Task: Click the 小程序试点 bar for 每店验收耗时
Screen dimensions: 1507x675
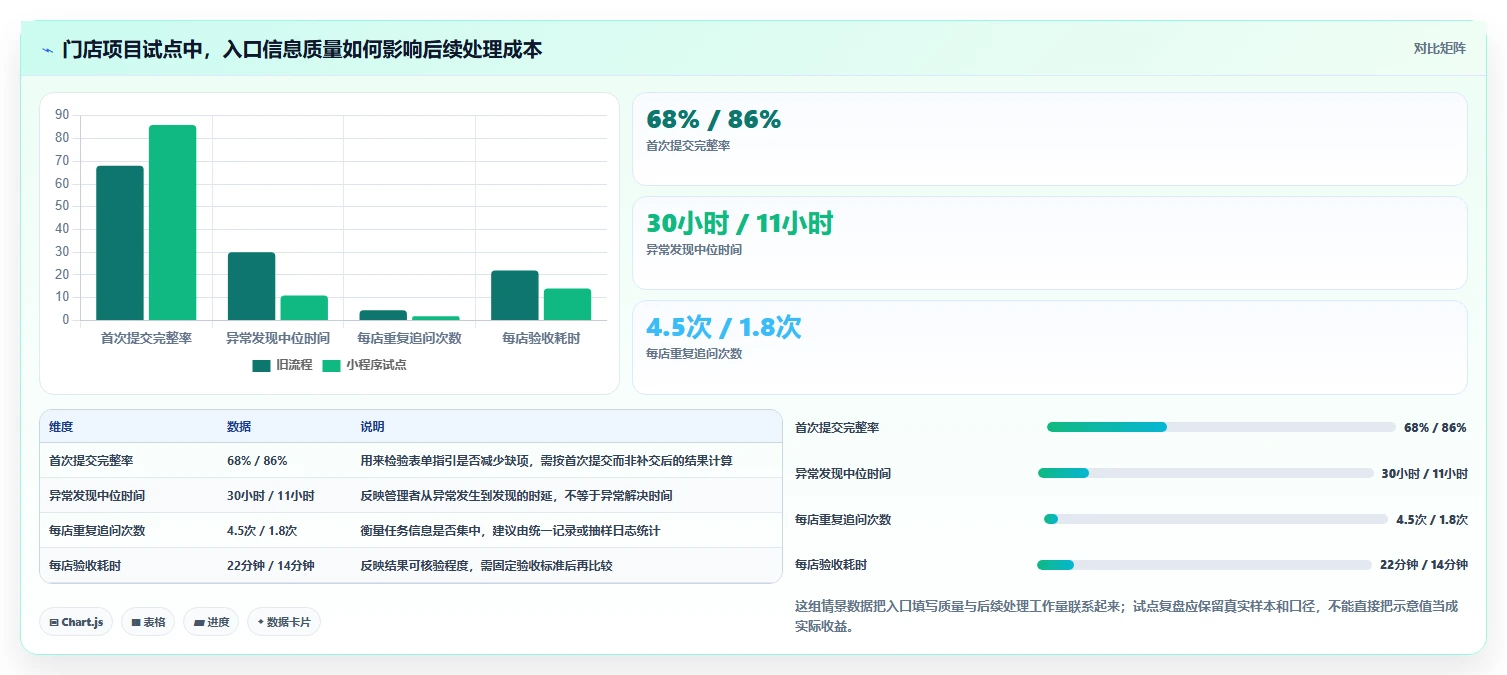Action: click(x=567, y=305)
